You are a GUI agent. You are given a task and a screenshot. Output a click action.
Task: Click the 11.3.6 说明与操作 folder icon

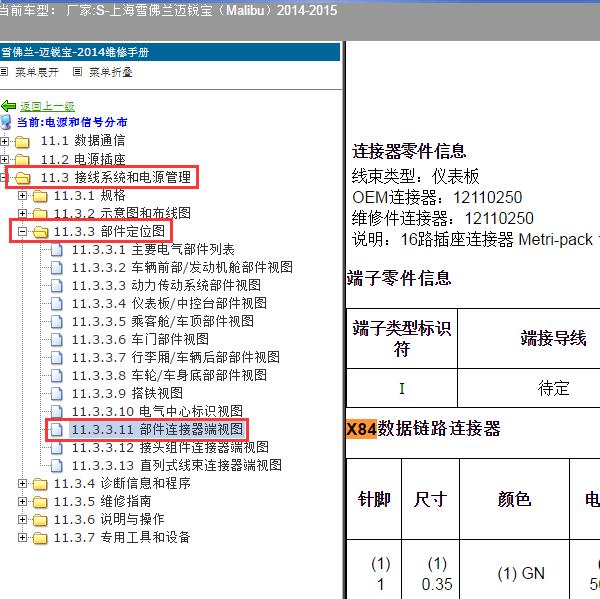pos(40,520)
